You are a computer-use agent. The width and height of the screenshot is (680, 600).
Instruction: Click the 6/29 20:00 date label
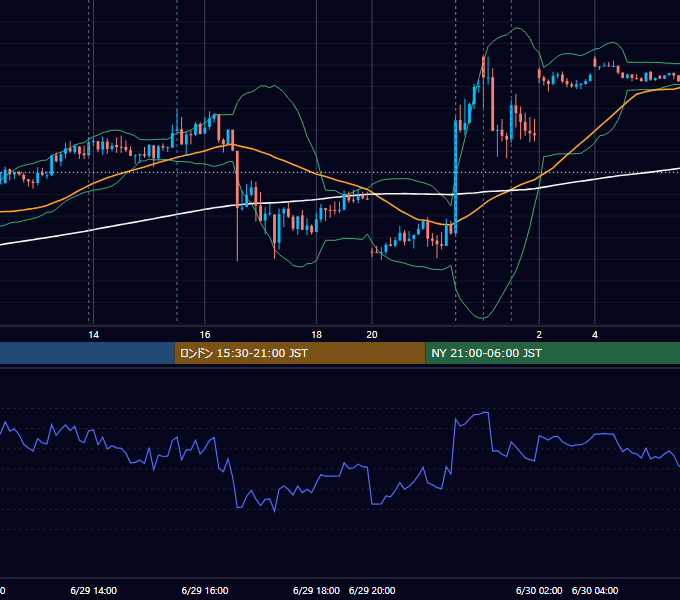(x=372, y=590)
